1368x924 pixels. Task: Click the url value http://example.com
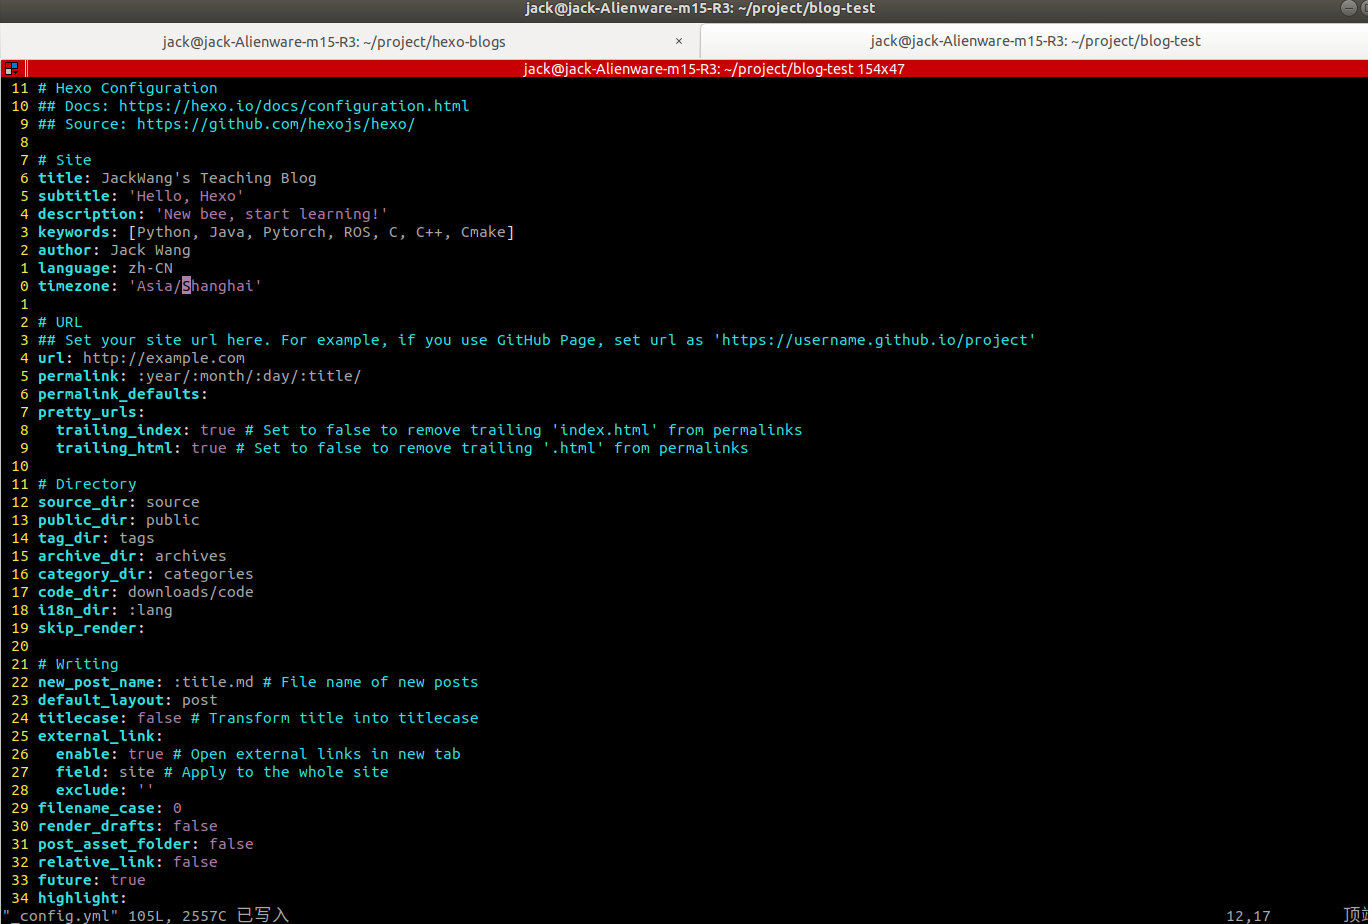point(164,358)
